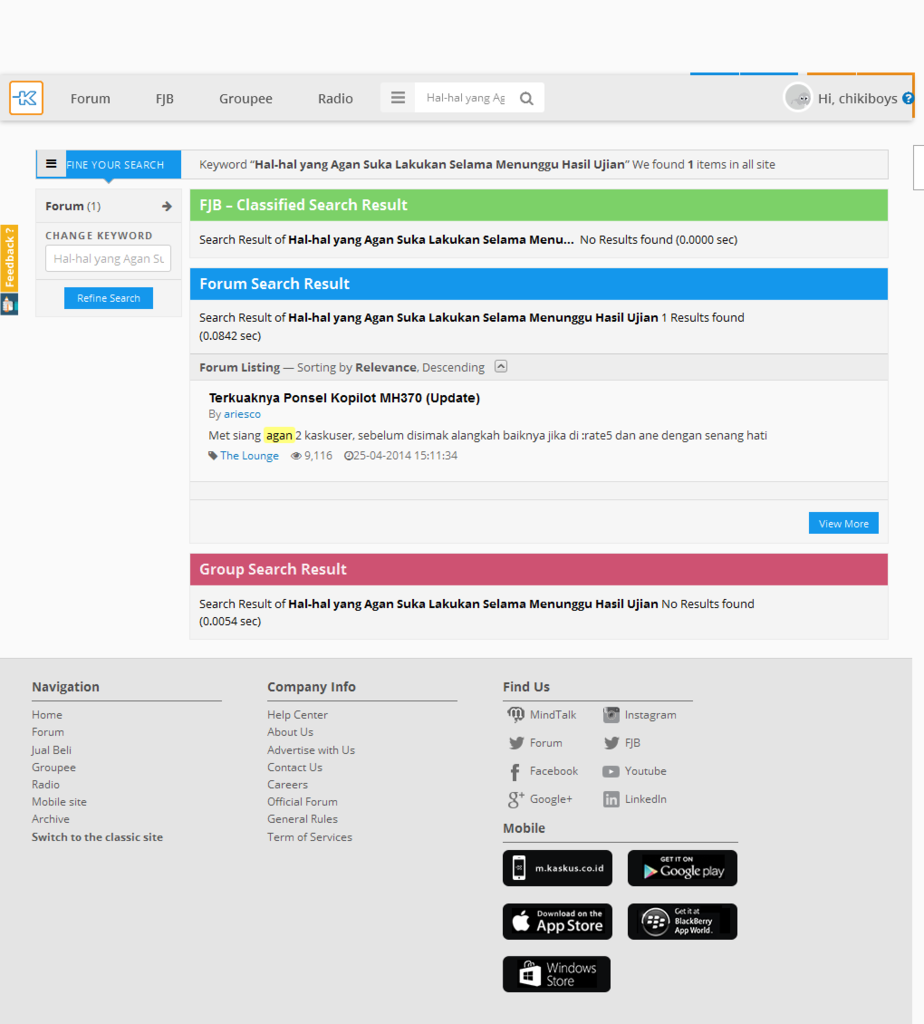Click the view count 9,116
This screenshot has height=1024, width=924.
318,456
